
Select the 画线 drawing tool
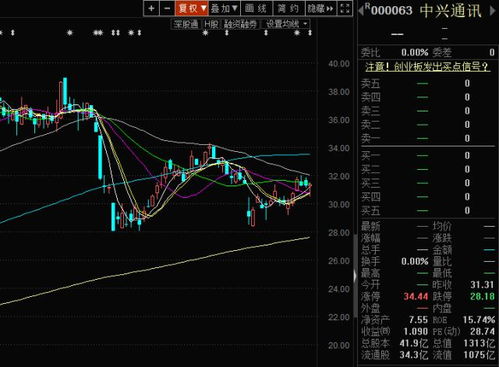click(x=256, y=8)
